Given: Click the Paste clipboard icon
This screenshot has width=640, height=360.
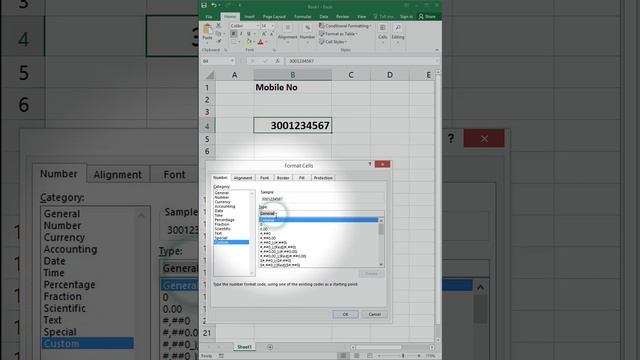Looking at the screenshot, I should pyautogui.click(x=207, y=30).
